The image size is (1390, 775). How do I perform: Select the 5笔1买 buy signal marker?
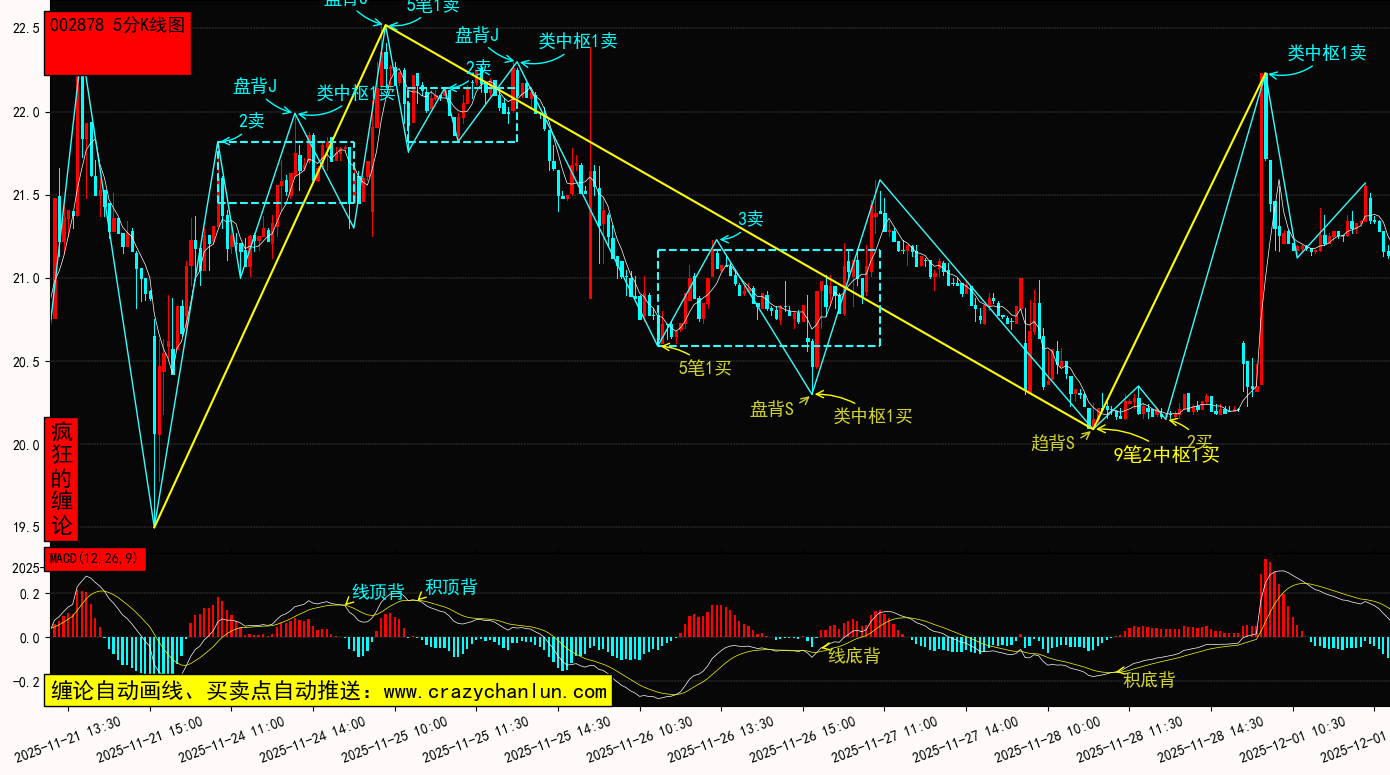coord(705,368)
